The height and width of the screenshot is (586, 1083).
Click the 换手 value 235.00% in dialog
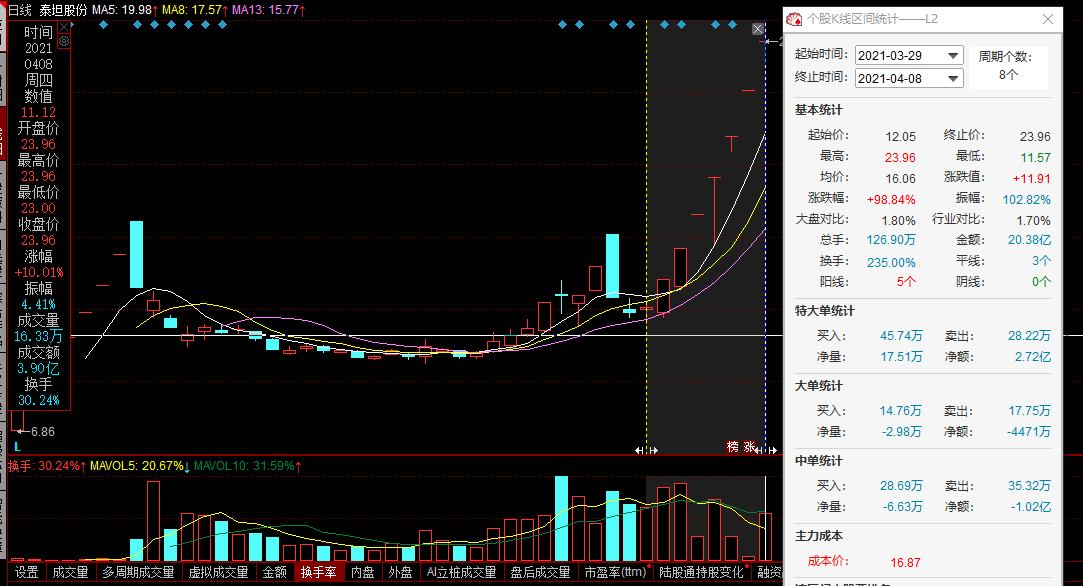[891, 263]
